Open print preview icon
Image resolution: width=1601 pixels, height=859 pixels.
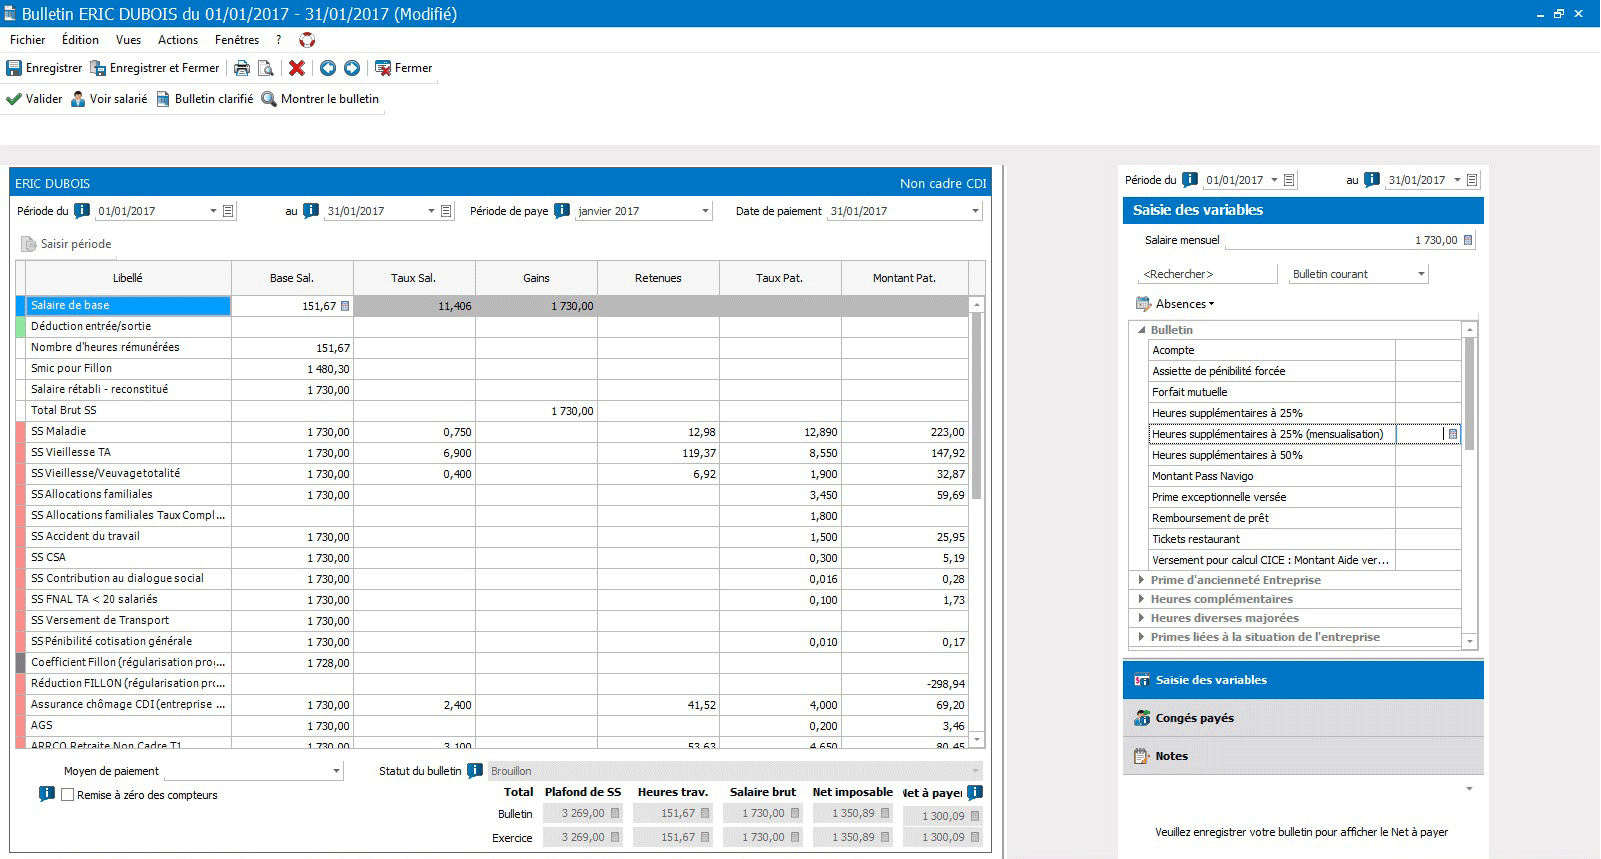pos(266,68)
